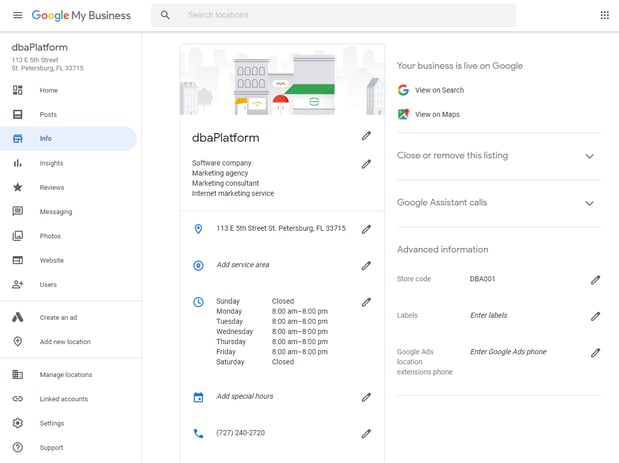Screen dimensions: 619x463
Task: Click the Insights bar chart icon
Action: pyautogui.click(x=17, y=163)
